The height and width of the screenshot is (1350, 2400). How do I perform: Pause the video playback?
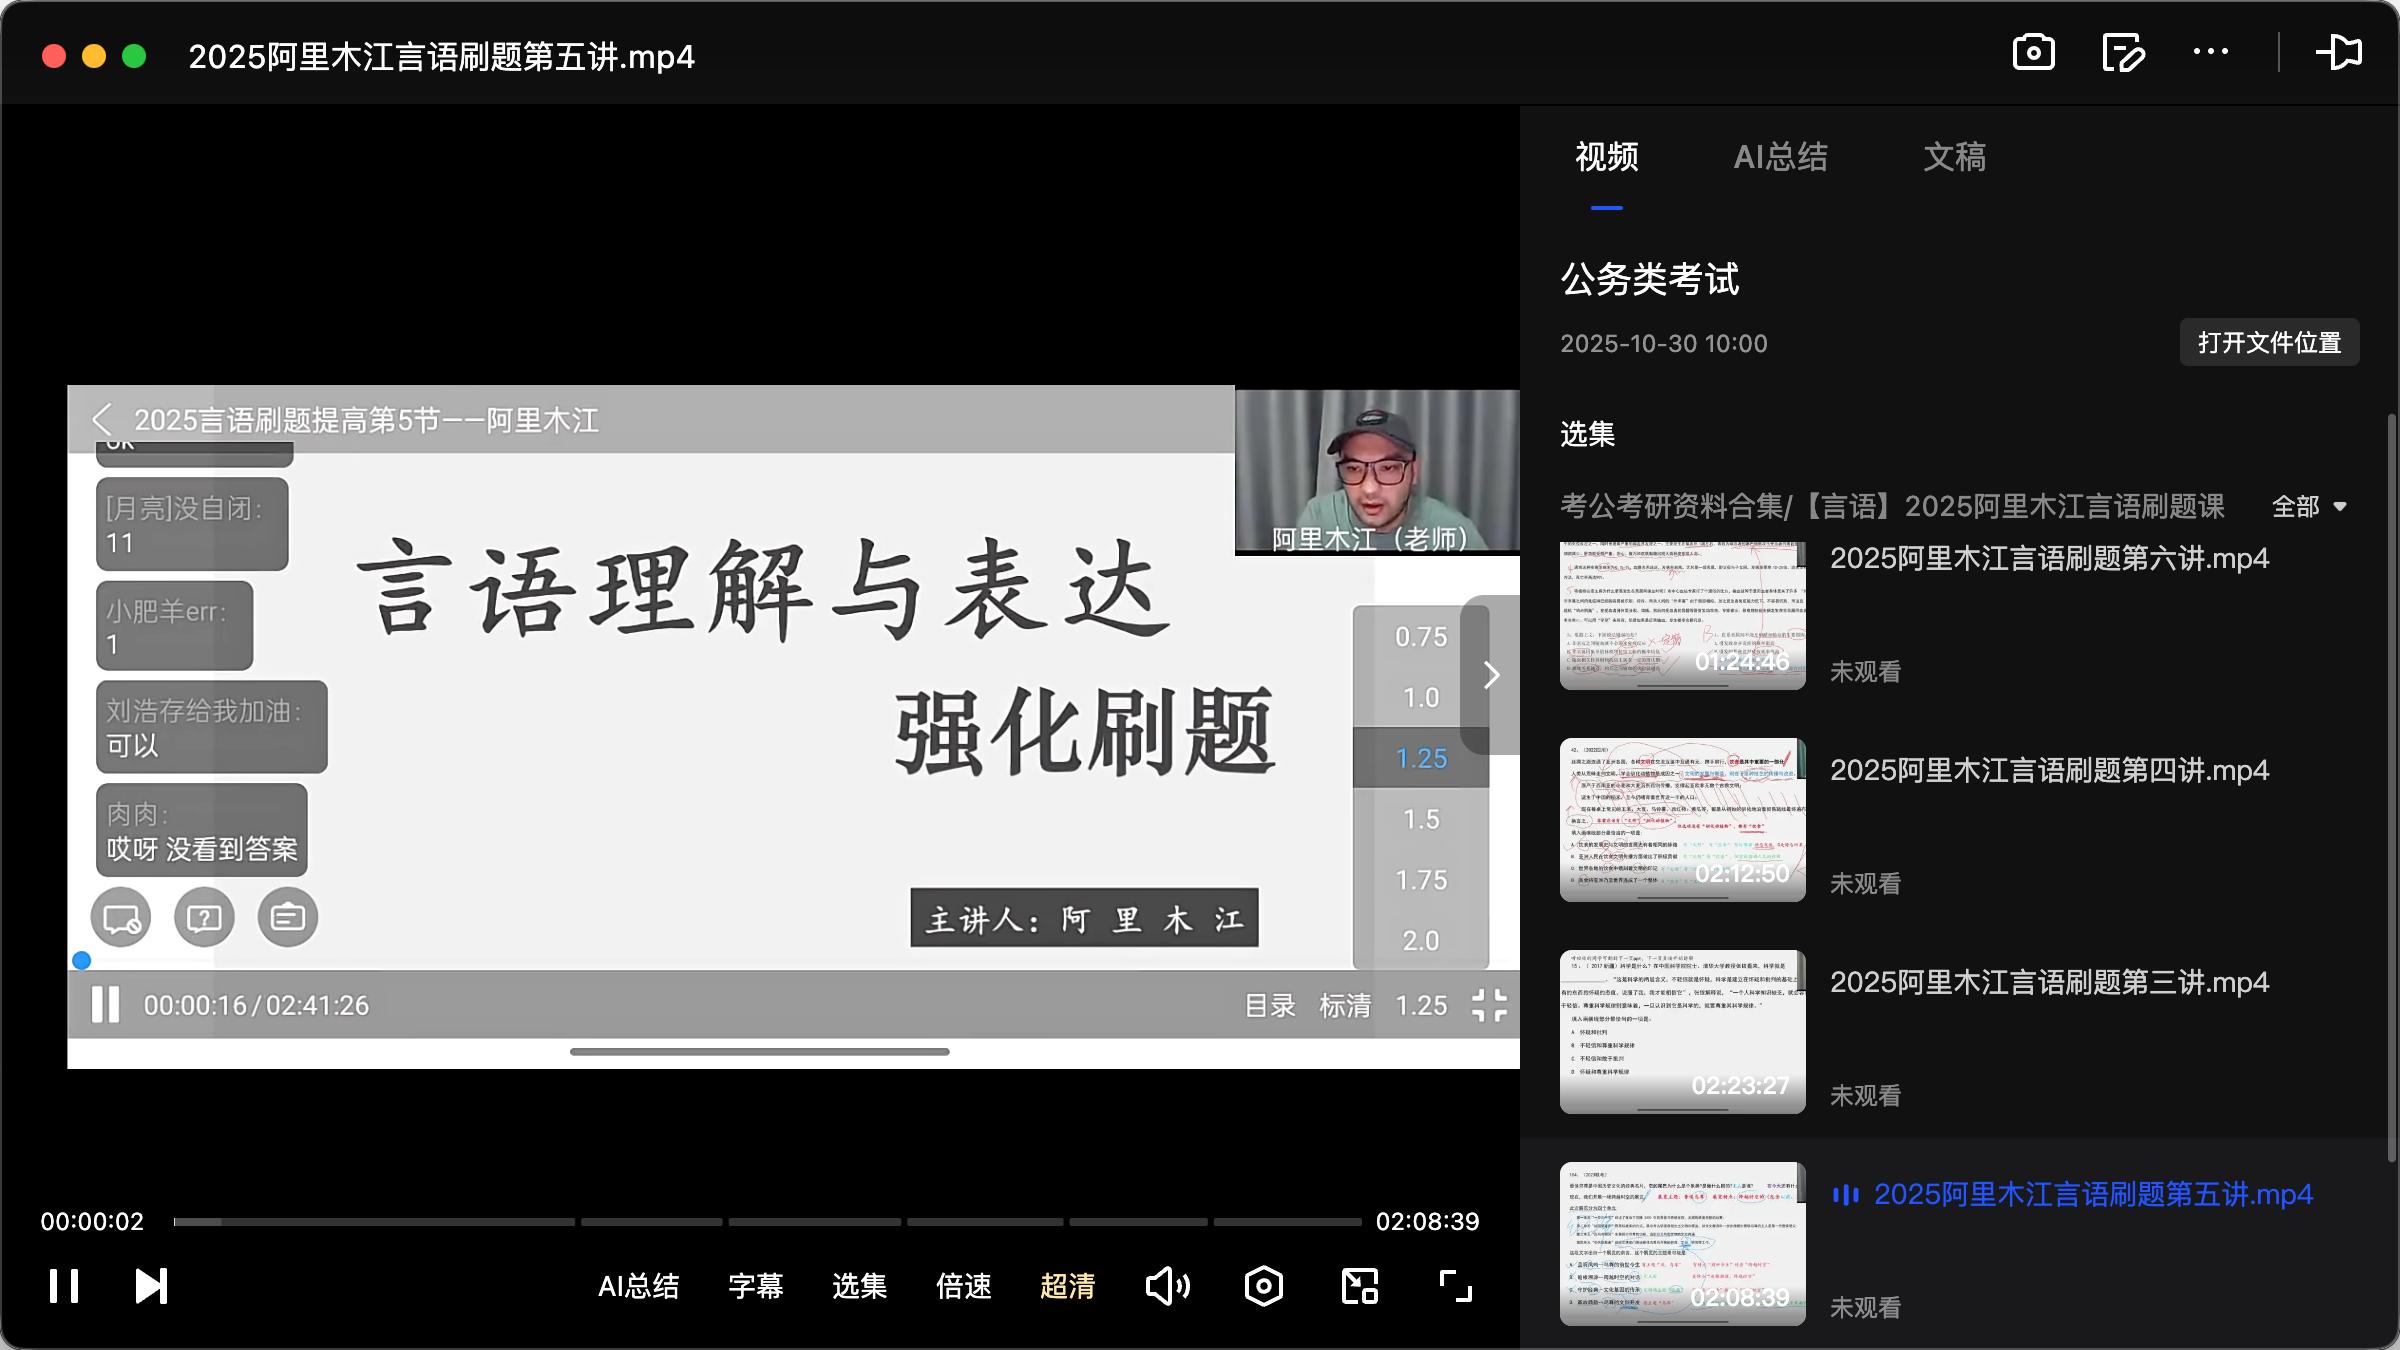62,1285
